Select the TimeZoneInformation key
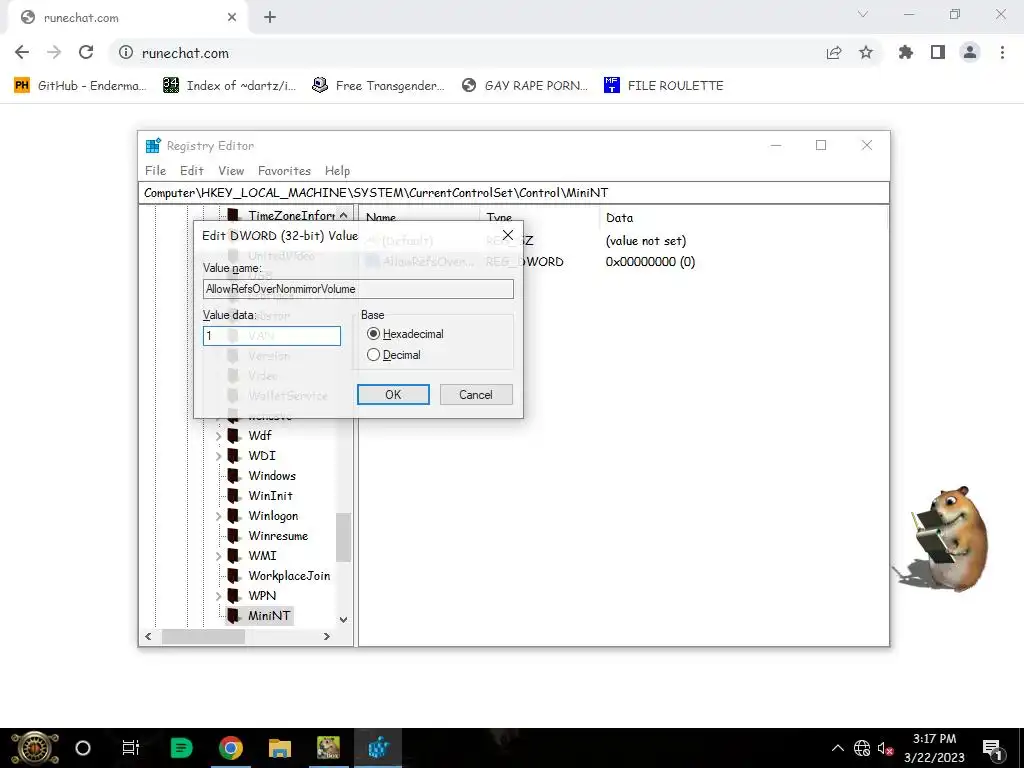Viewport: 1024px width, 768px height. [x=291, y=216]
